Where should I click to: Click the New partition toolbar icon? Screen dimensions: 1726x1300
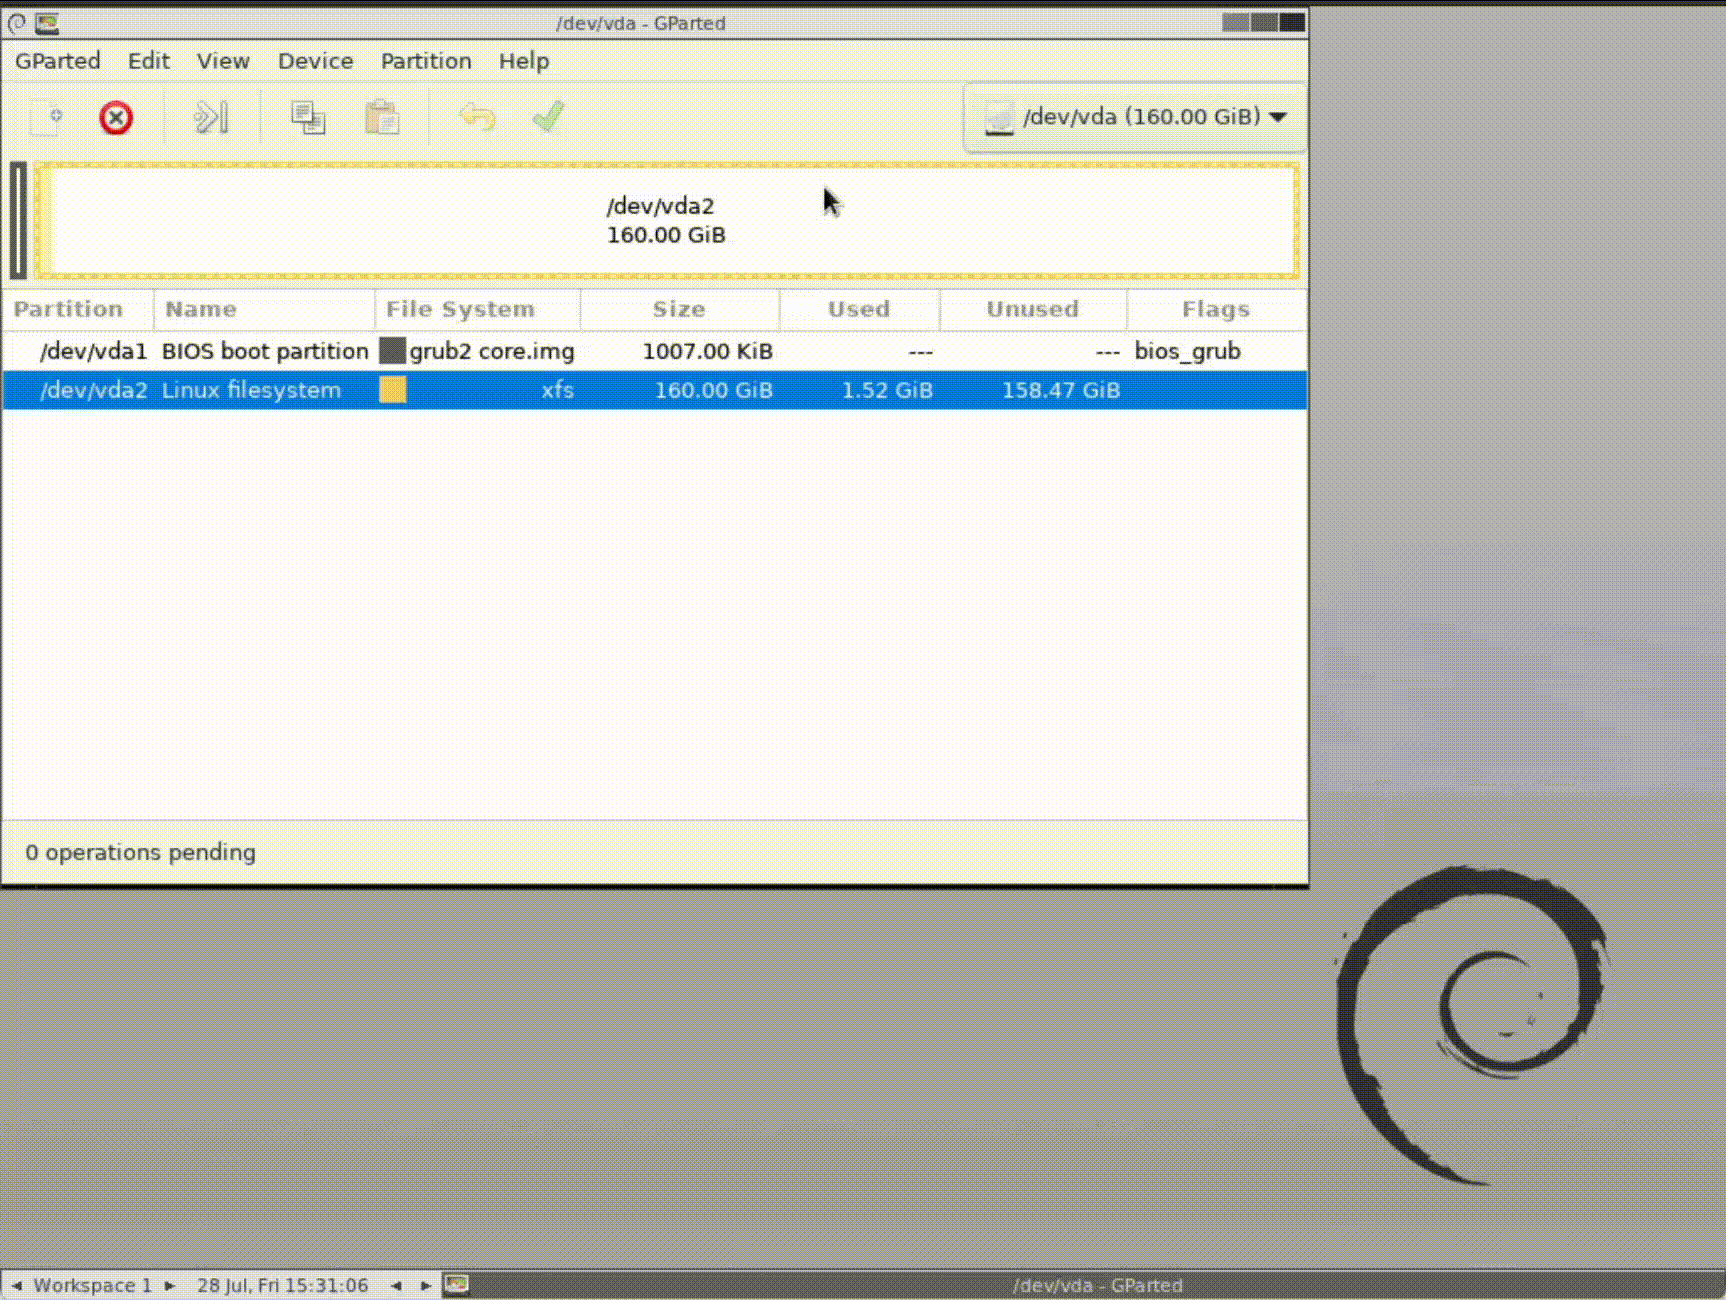[x=47, y=118]
